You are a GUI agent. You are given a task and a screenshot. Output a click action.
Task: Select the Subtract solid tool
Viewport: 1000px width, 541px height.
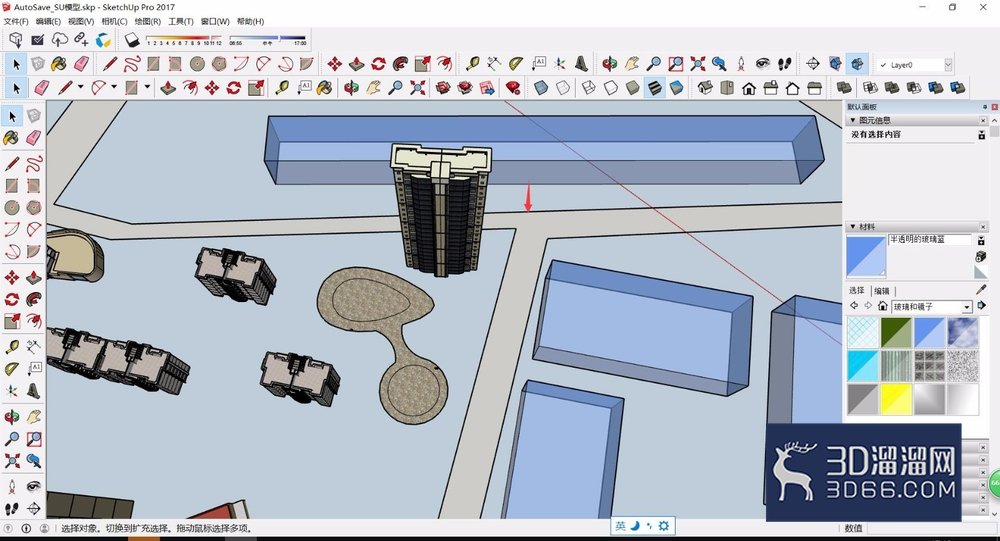coord(913,87)
